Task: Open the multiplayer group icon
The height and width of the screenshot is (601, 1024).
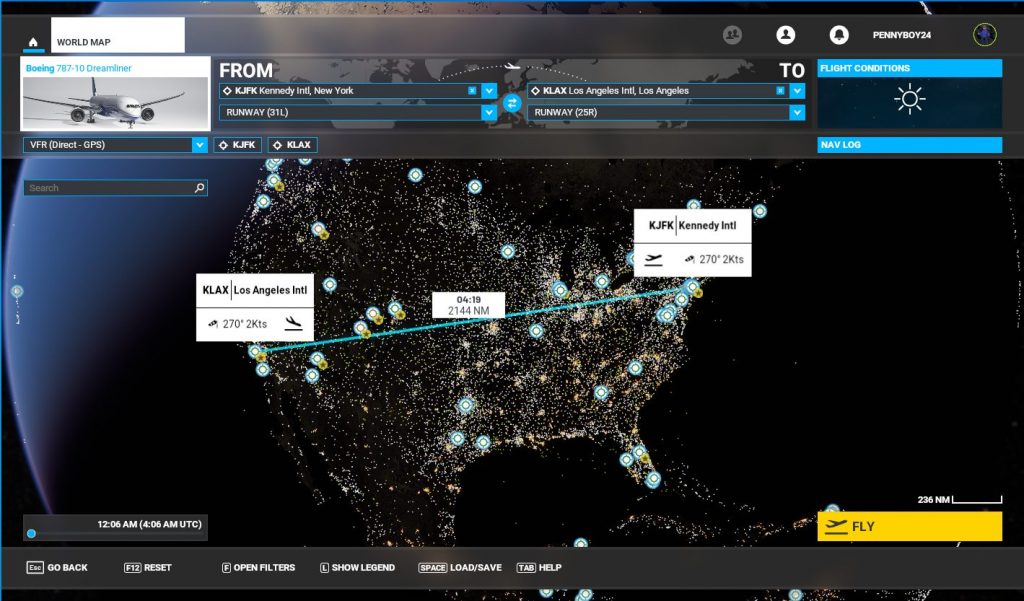Action: click(x=732, y=35)
